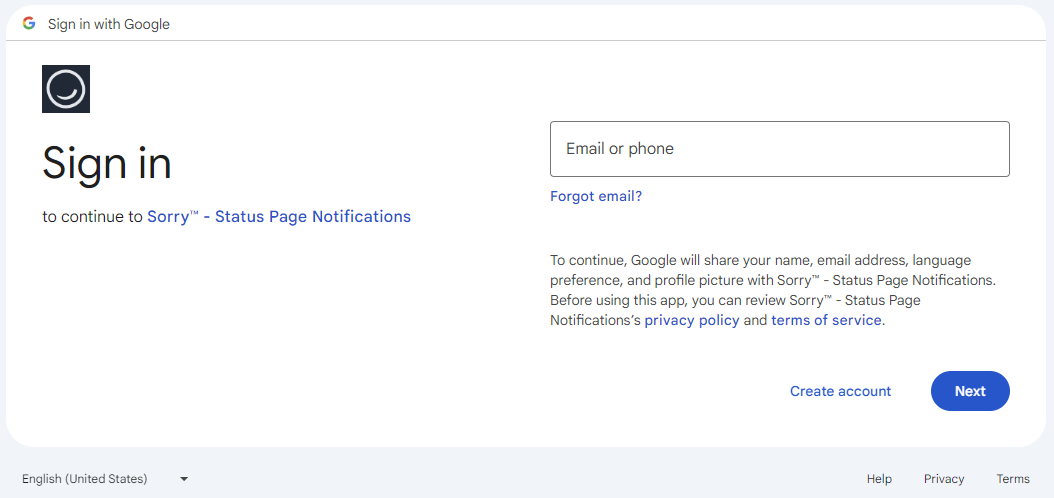Click the 'Sign in' heading
This screenshot has width=1054, height=498.
[107, 163]
